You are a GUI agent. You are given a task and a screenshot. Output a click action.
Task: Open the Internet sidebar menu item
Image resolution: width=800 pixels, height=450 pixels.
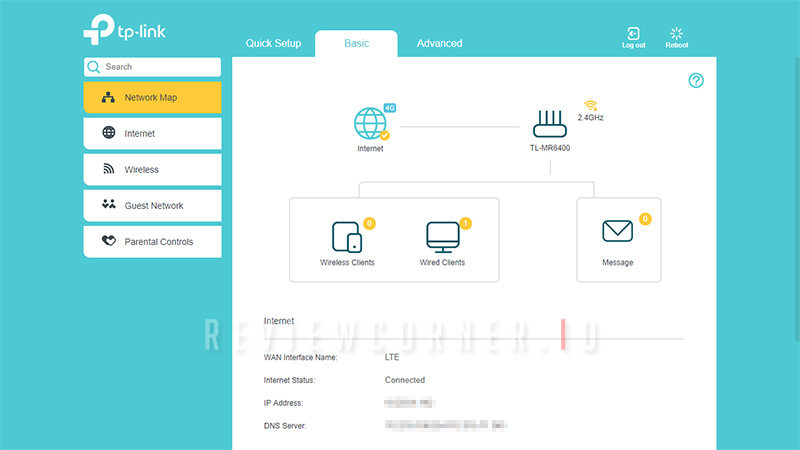[x=153, y=134]
